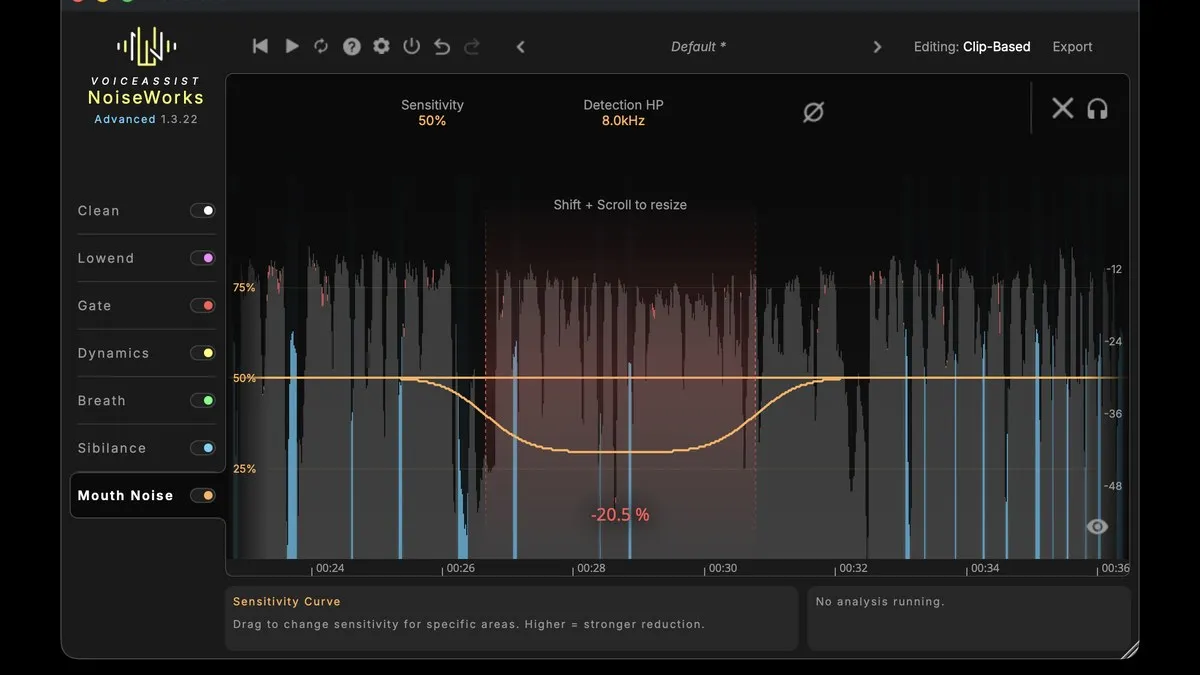
Task: Toggle the Mouth Noise module switch
Action: (203, 495)
